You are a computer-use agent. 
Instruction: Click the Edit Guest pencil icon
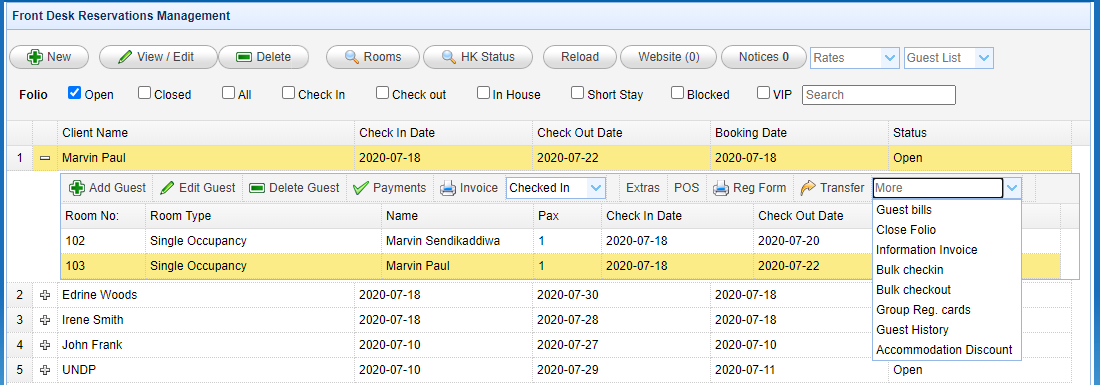(x=167, y=188)
